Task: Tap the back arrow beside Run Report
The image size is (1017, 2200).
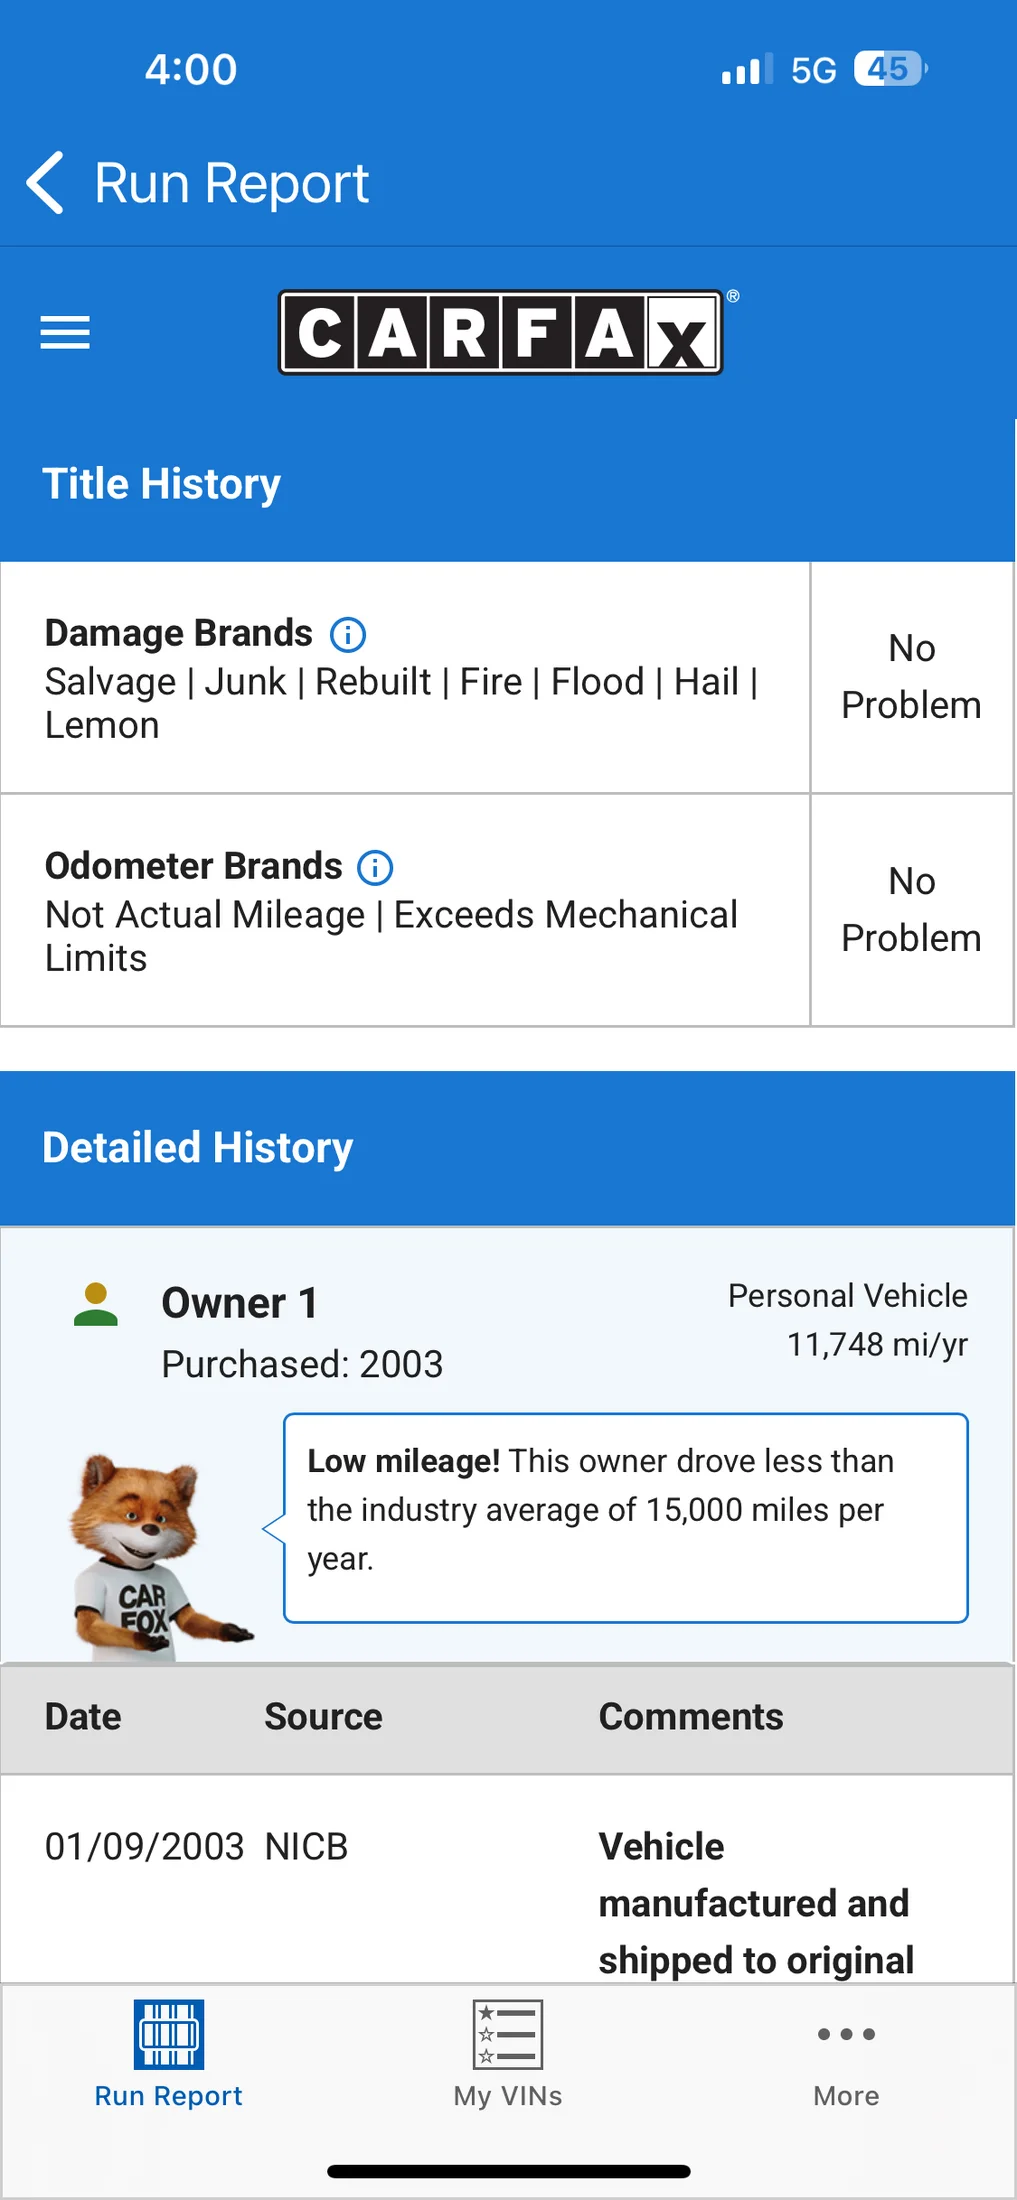Action: [46, 183]
